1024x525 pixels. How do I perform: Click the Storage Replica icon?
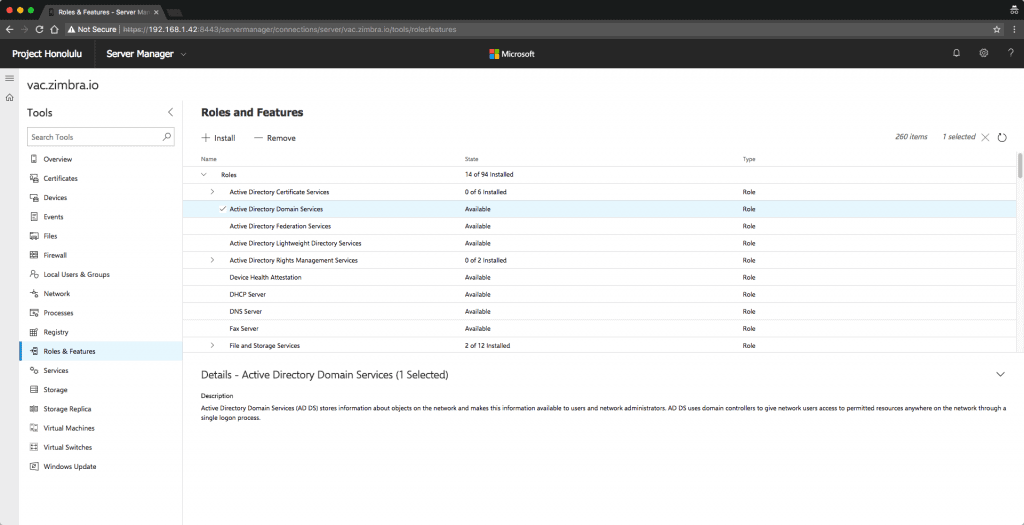pos(34,409)
